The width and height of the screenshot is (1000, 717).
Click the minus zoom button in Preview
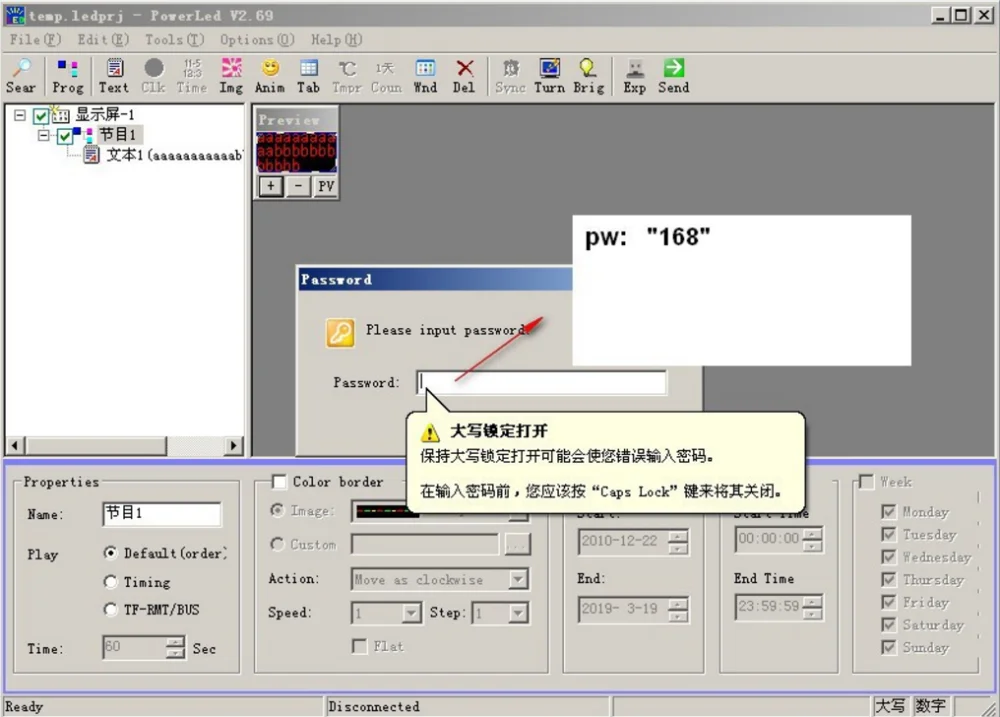click(x=296, y=186)
